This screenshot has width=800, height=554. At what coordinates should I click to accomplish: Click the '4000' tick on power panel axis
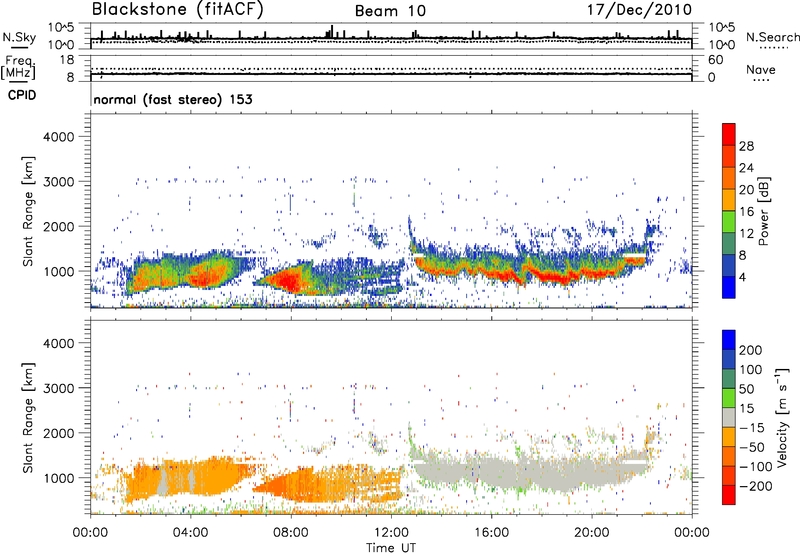pos(58,137)
